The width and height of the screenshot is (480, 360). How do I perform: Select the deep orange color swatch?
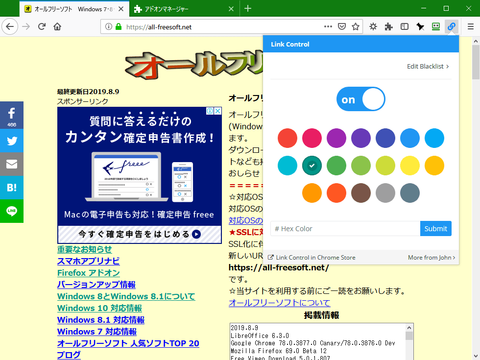(336, 193)
